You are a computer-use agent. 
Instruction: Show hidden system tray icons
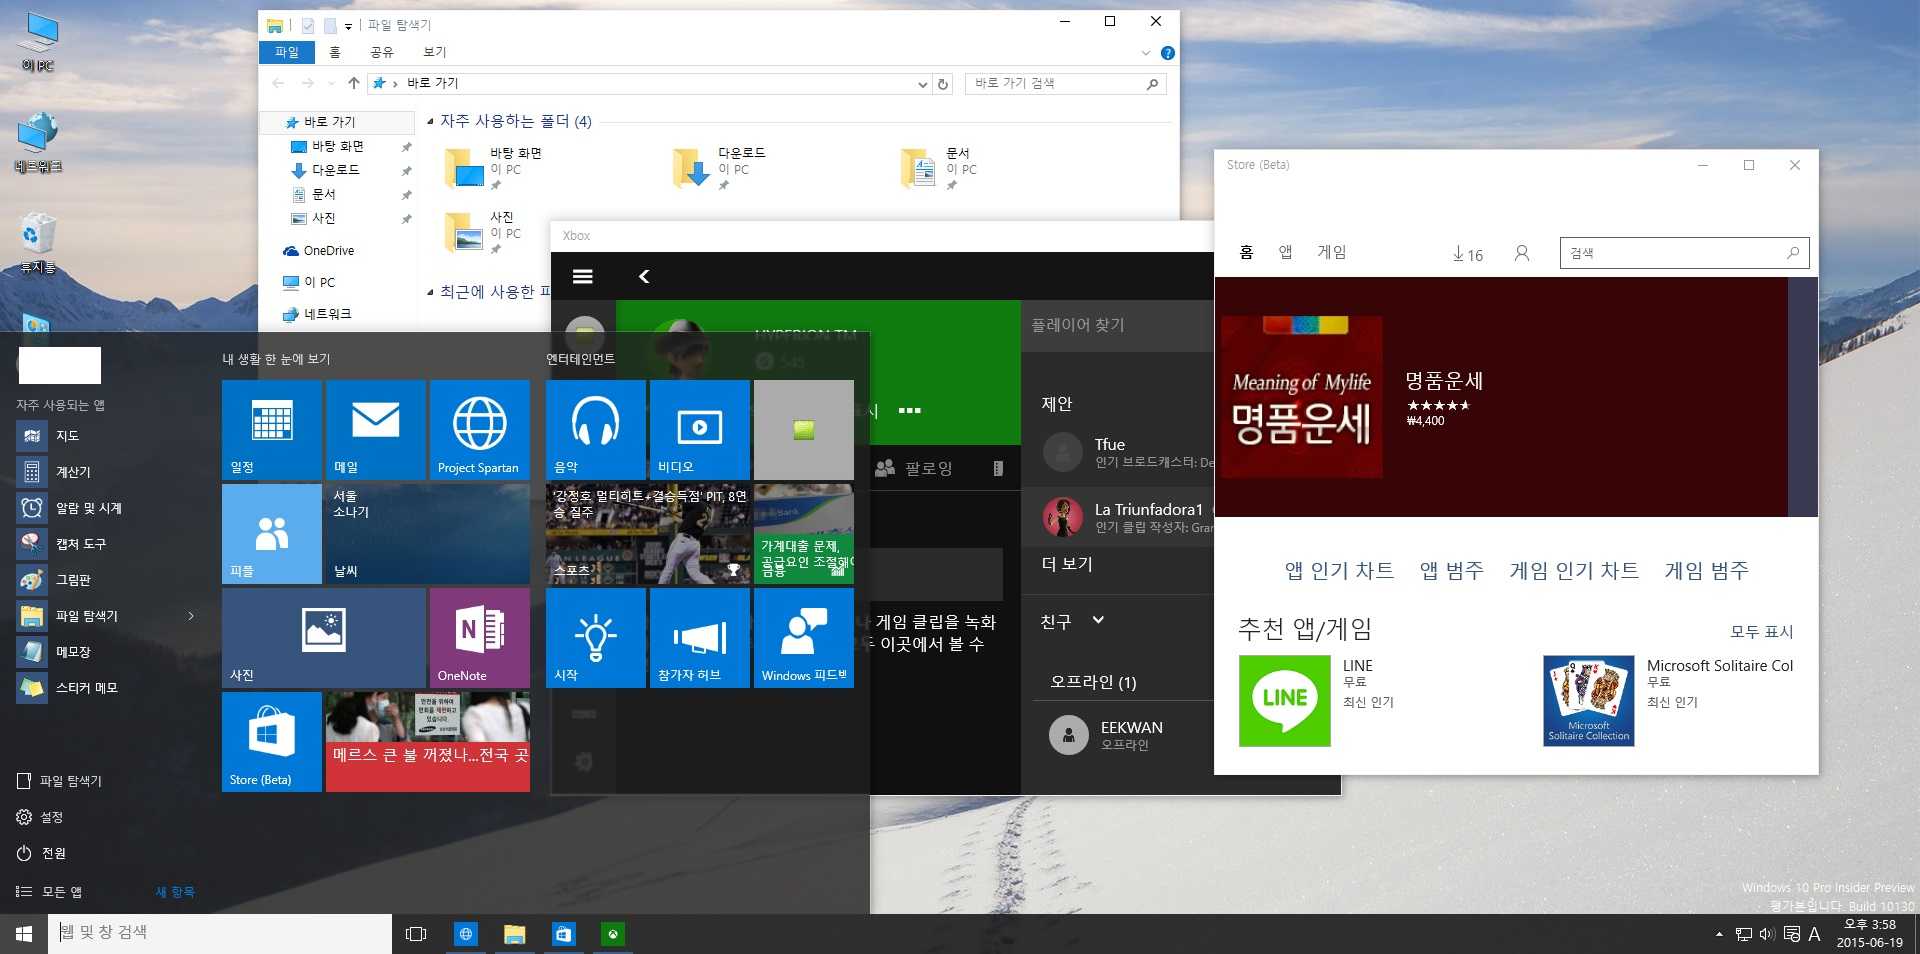coord(1719,934)
